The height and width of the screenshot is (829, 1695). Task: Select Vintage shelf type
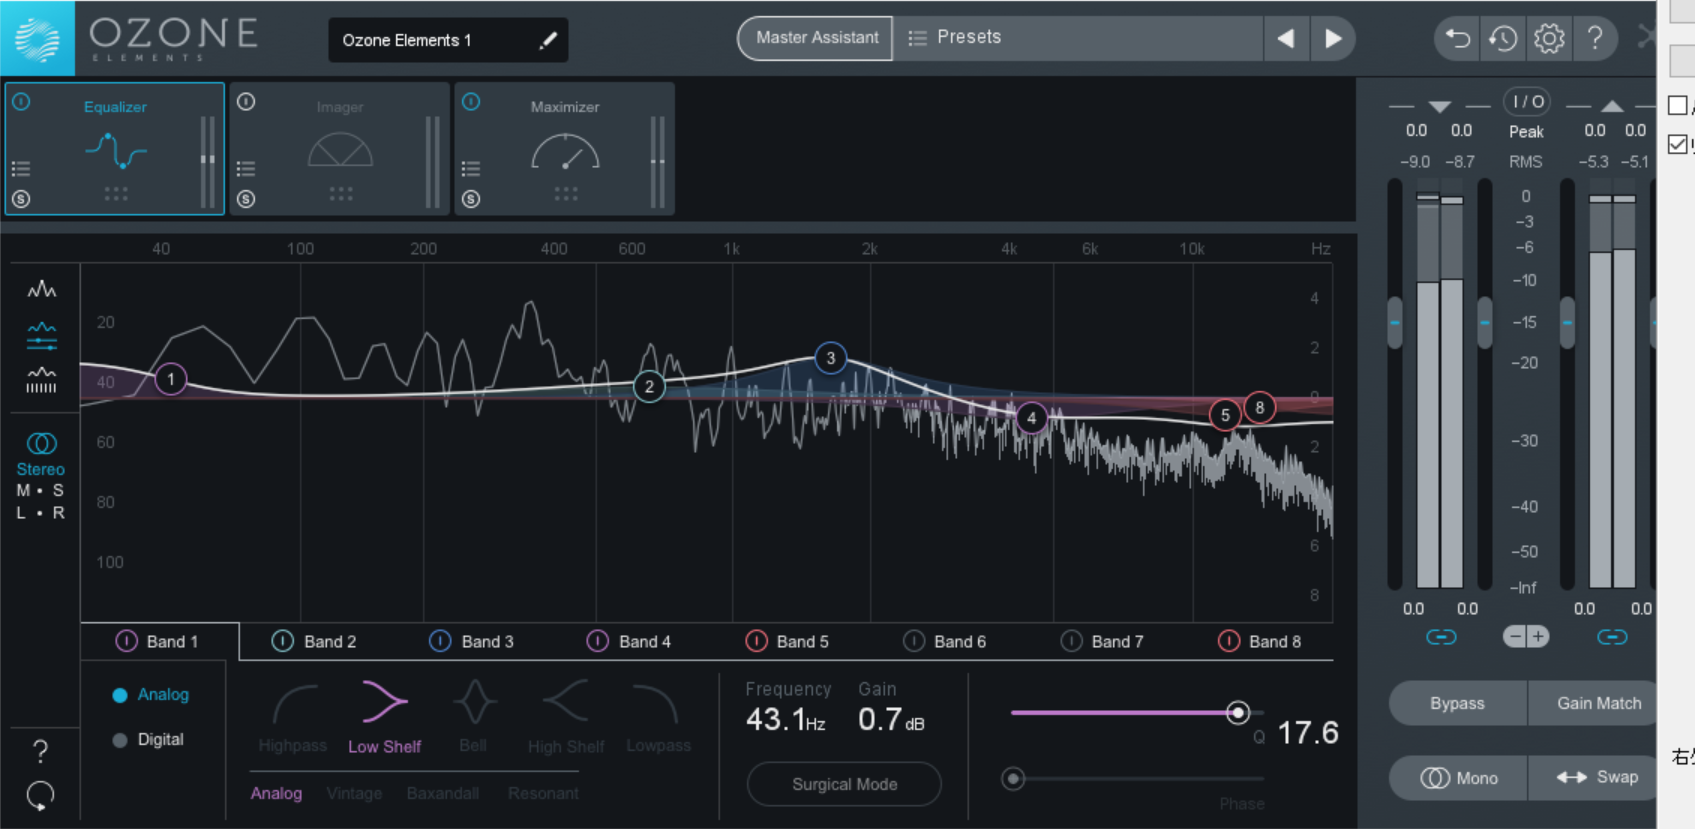[x=354, y=793]
